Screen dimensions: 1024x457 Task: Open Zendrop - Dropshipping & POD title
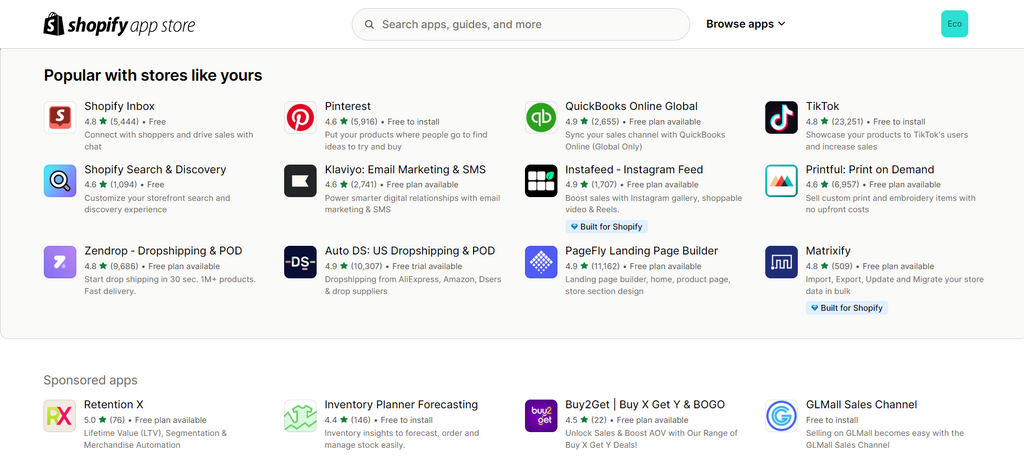163,251
